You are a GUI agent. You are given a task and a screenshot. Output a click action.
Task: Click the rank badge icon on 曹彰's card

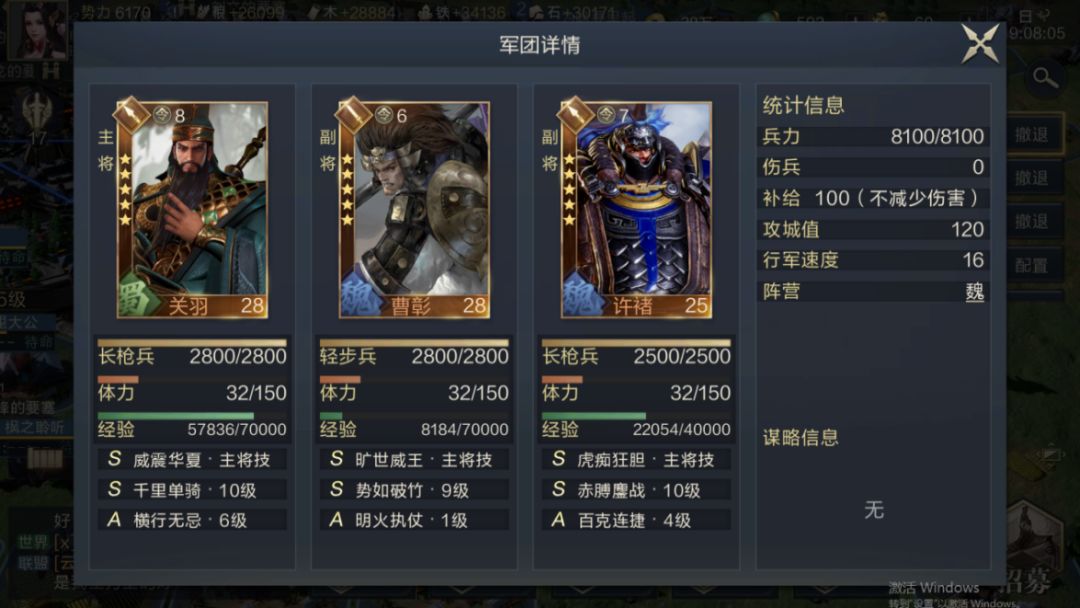click(354, 114)
